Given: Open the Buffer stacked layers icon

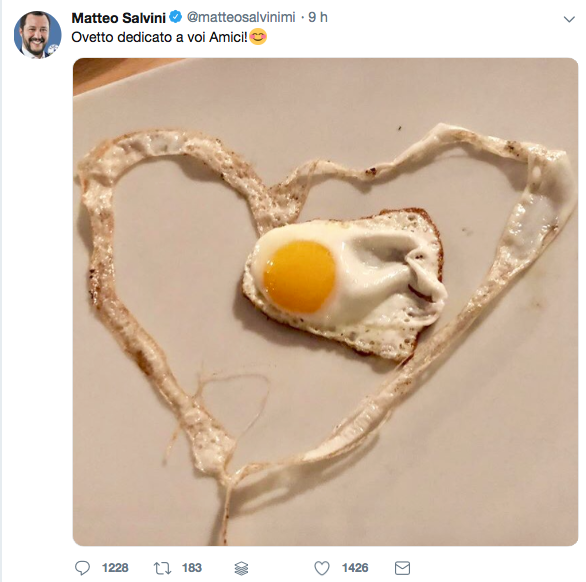Looking at the screenshot, I should pyautogui.click(x=241, y=568).
